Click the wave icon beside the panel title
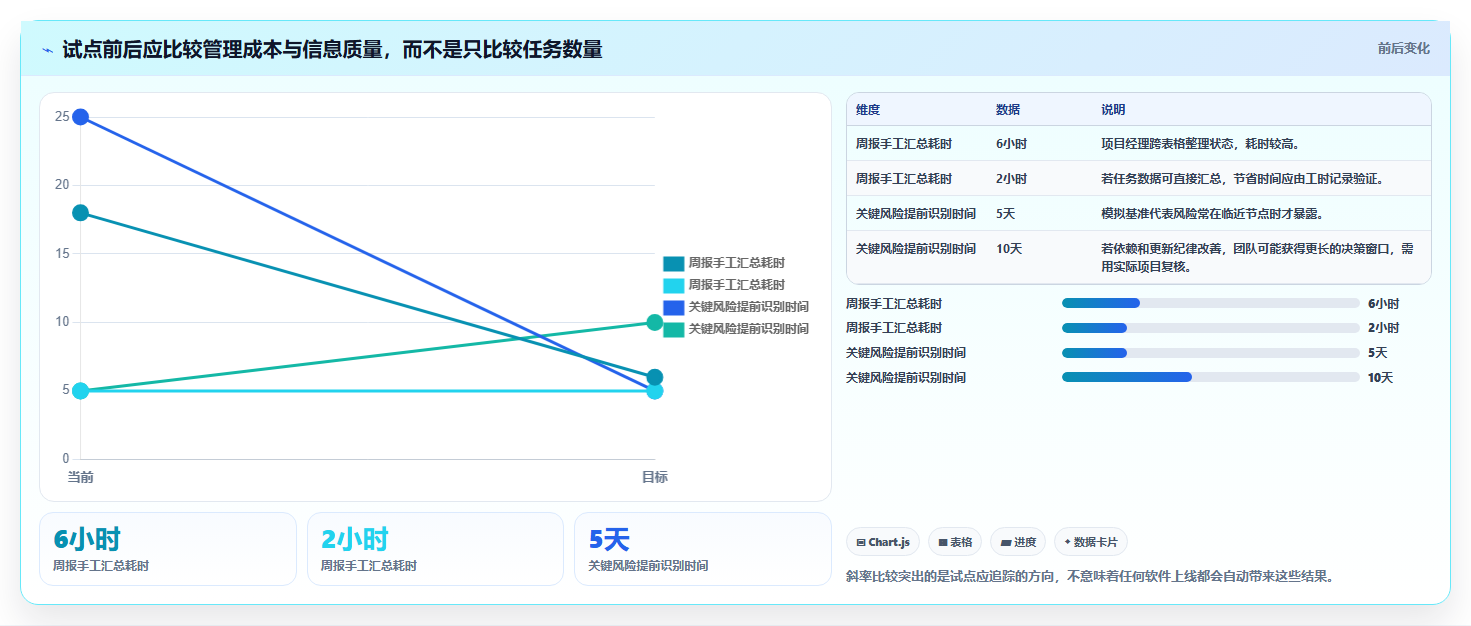This screenshot has height=626, width=1471. tap(48, 49)
